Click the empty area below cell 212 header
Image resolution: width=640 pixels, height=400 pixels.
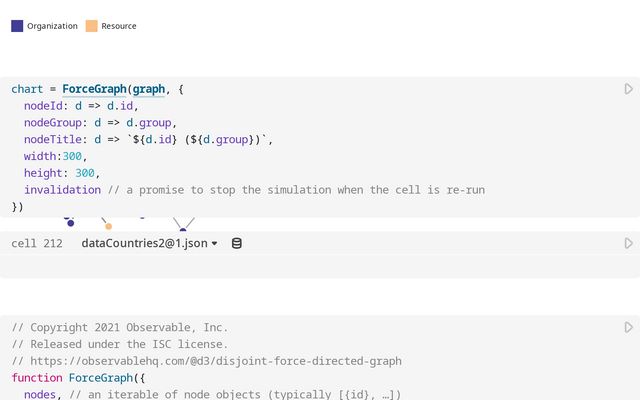tap(320, 266)
